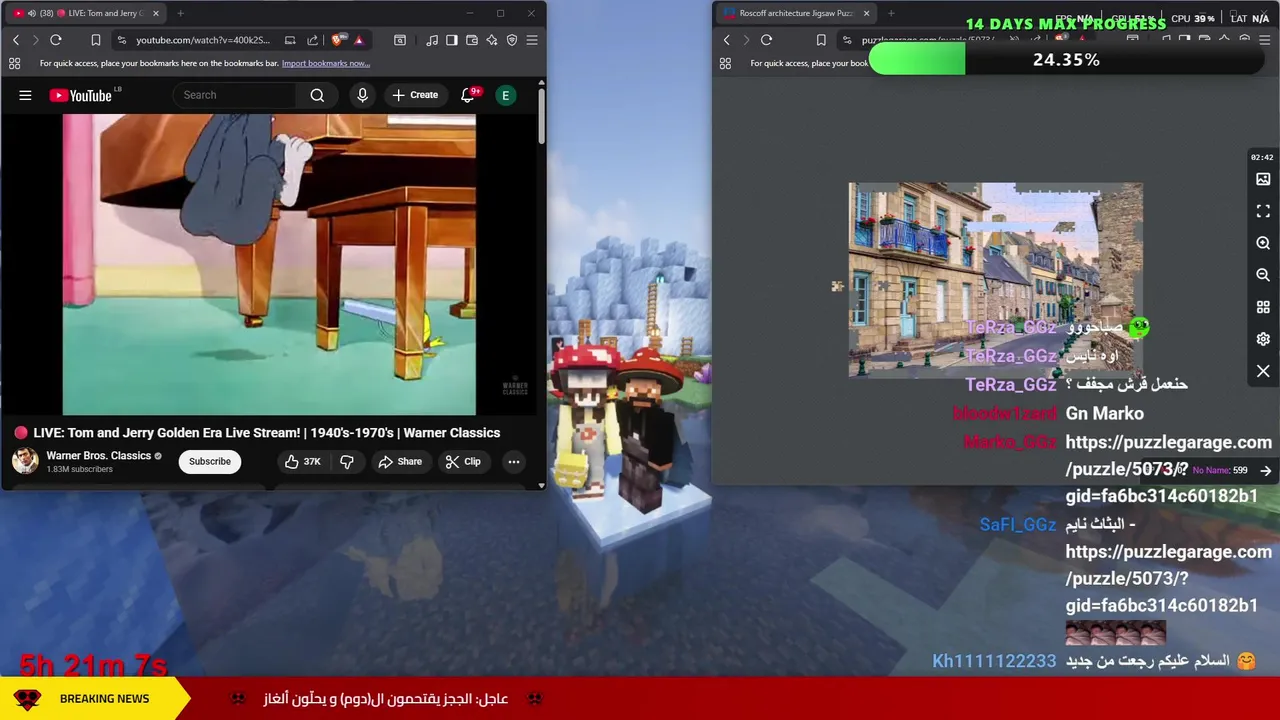Bookmark the puzzle page
Viewport: 1280px width, 720px height.
[x=821, y=40]
